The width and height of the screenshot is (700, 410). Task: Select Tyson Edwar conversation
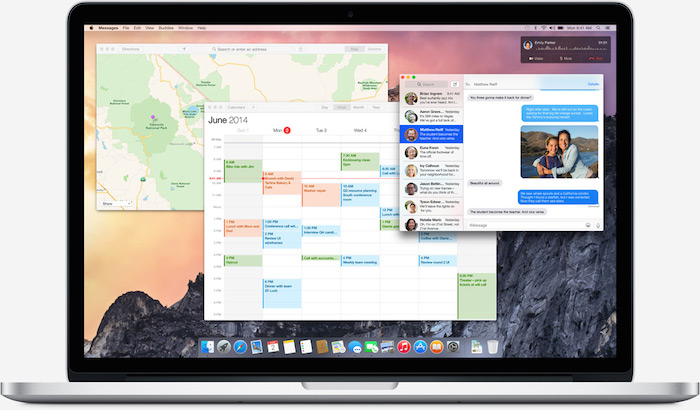click(431, 206)
